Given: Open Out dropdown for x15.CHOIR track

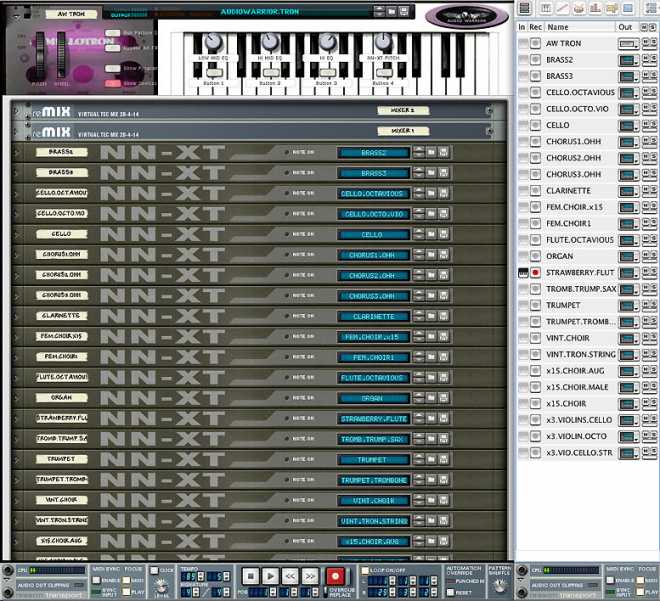Looking at the screenshot, I should [628, 404].
